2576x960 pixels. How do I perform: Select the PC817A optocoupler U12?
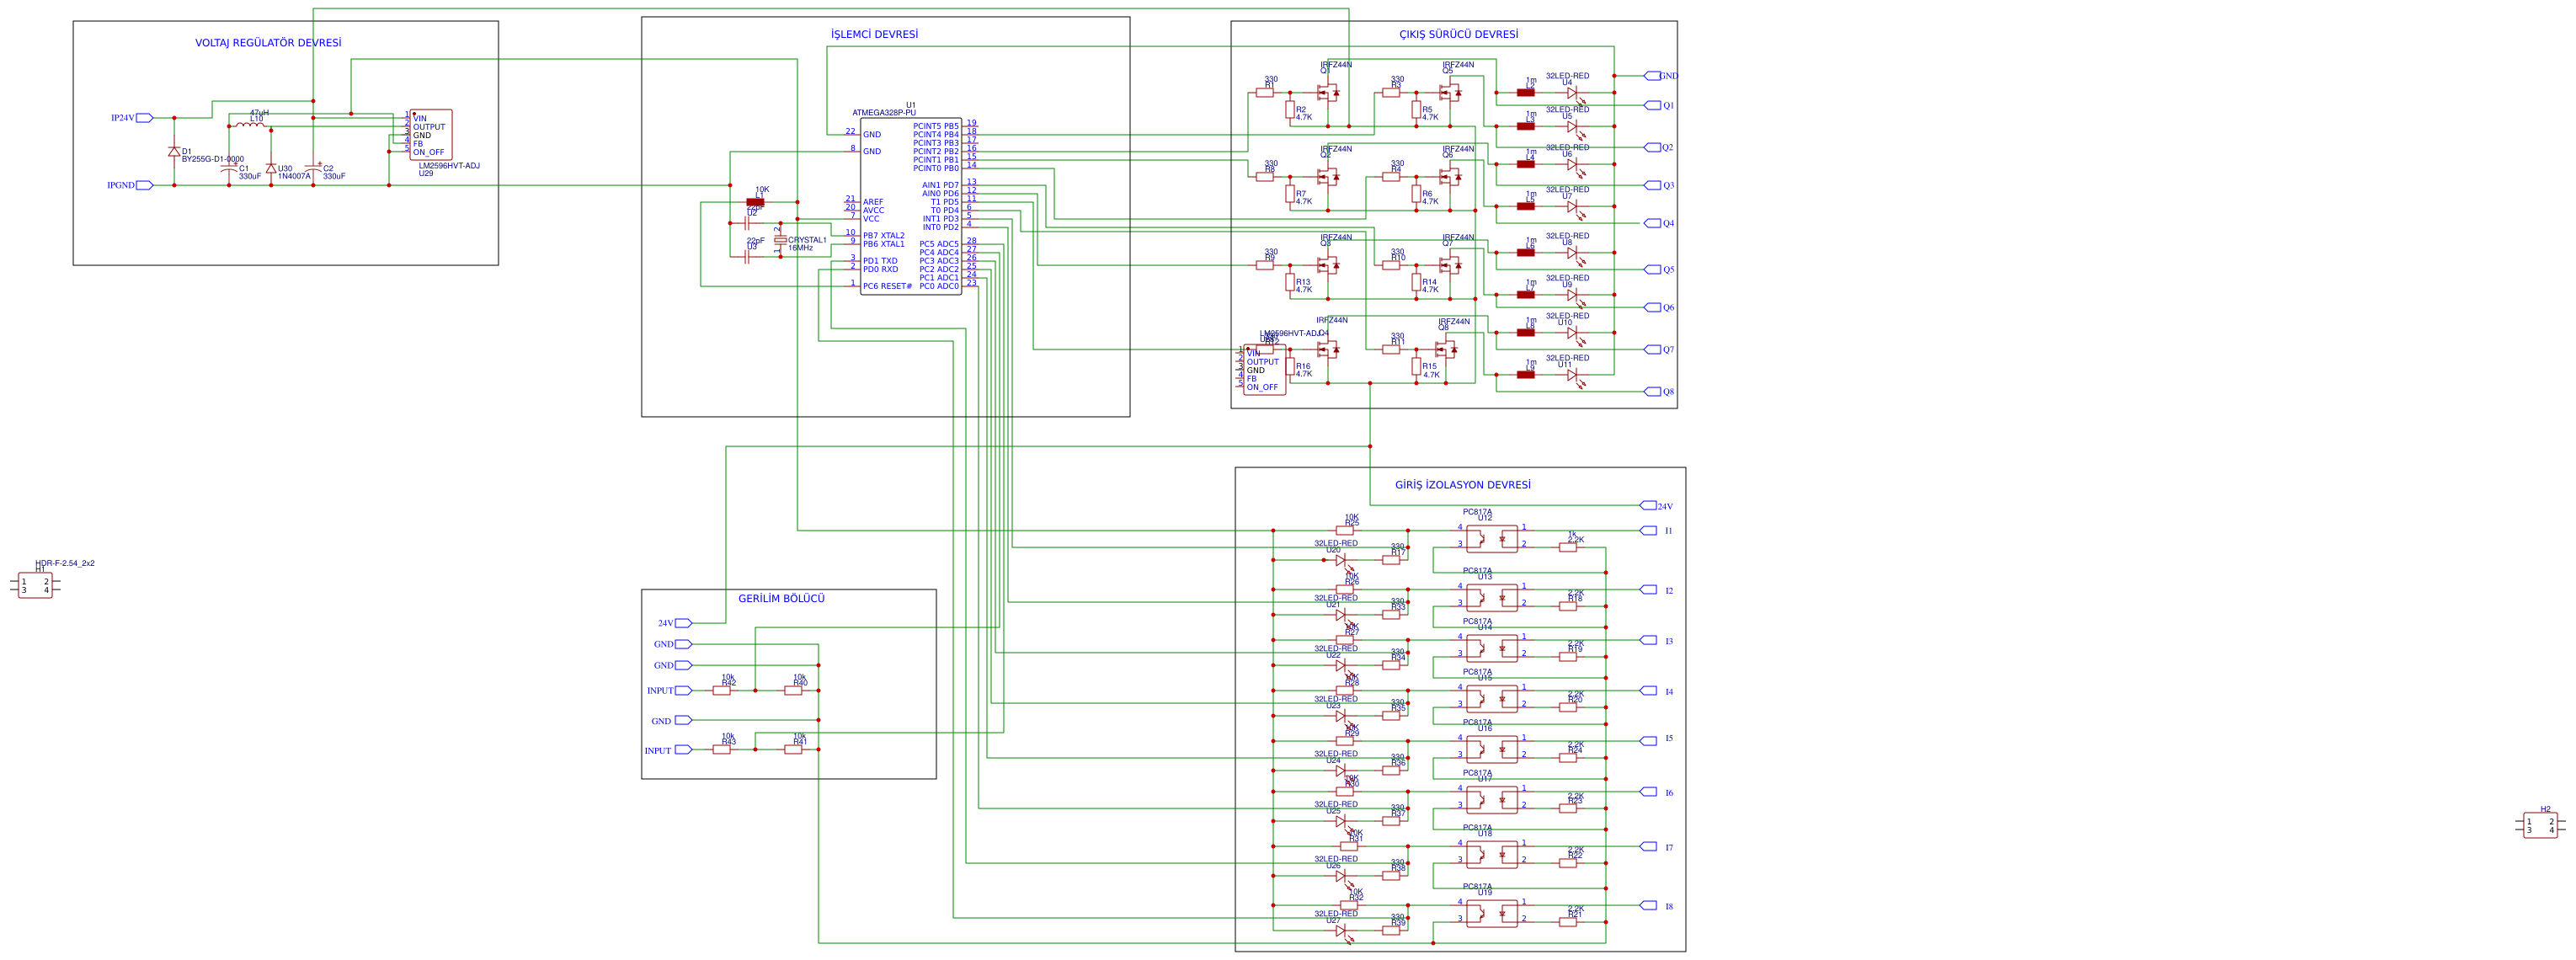[1491, 540]
